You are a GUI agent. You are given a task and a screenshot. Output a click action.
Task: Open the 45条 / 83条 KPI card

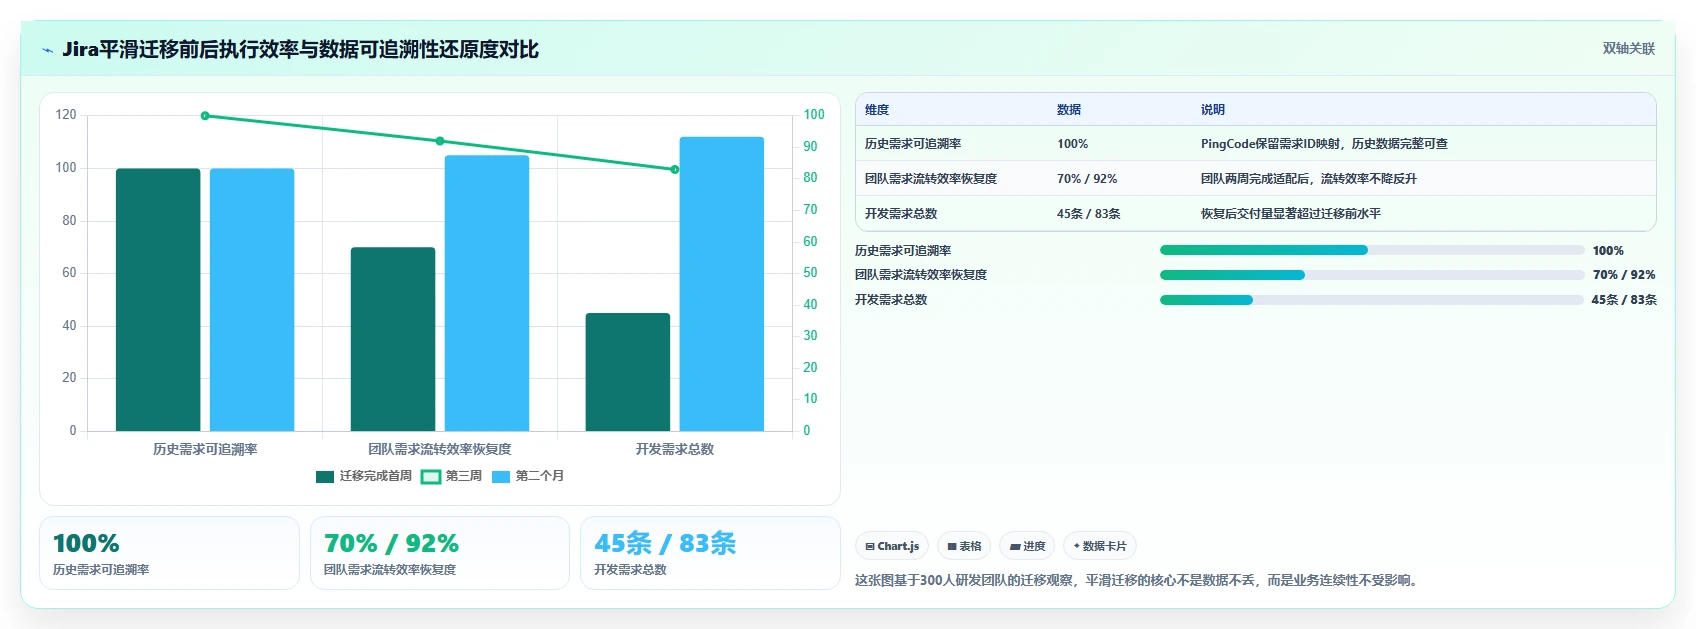pyautogui.click(x=710, y=553)
